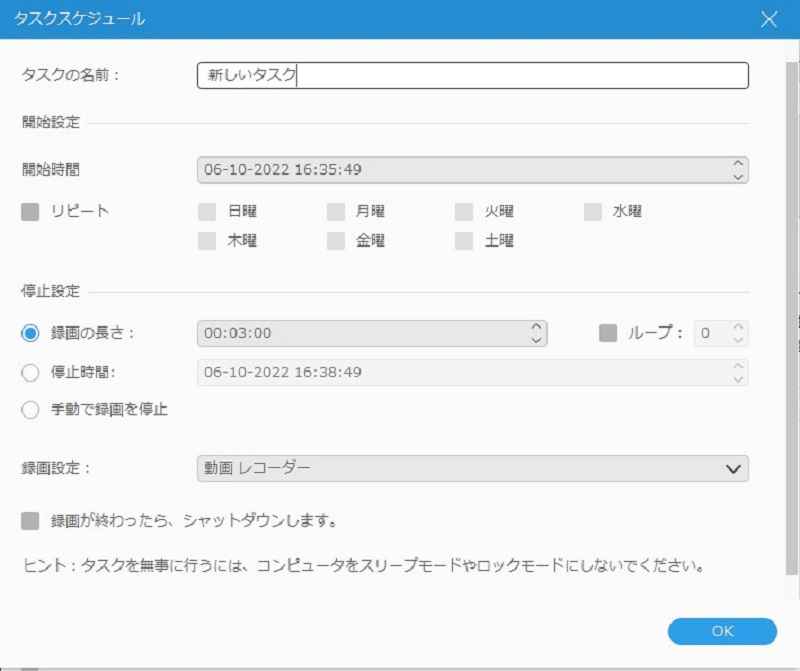Enable the ループ checkbox

point(607,333)
